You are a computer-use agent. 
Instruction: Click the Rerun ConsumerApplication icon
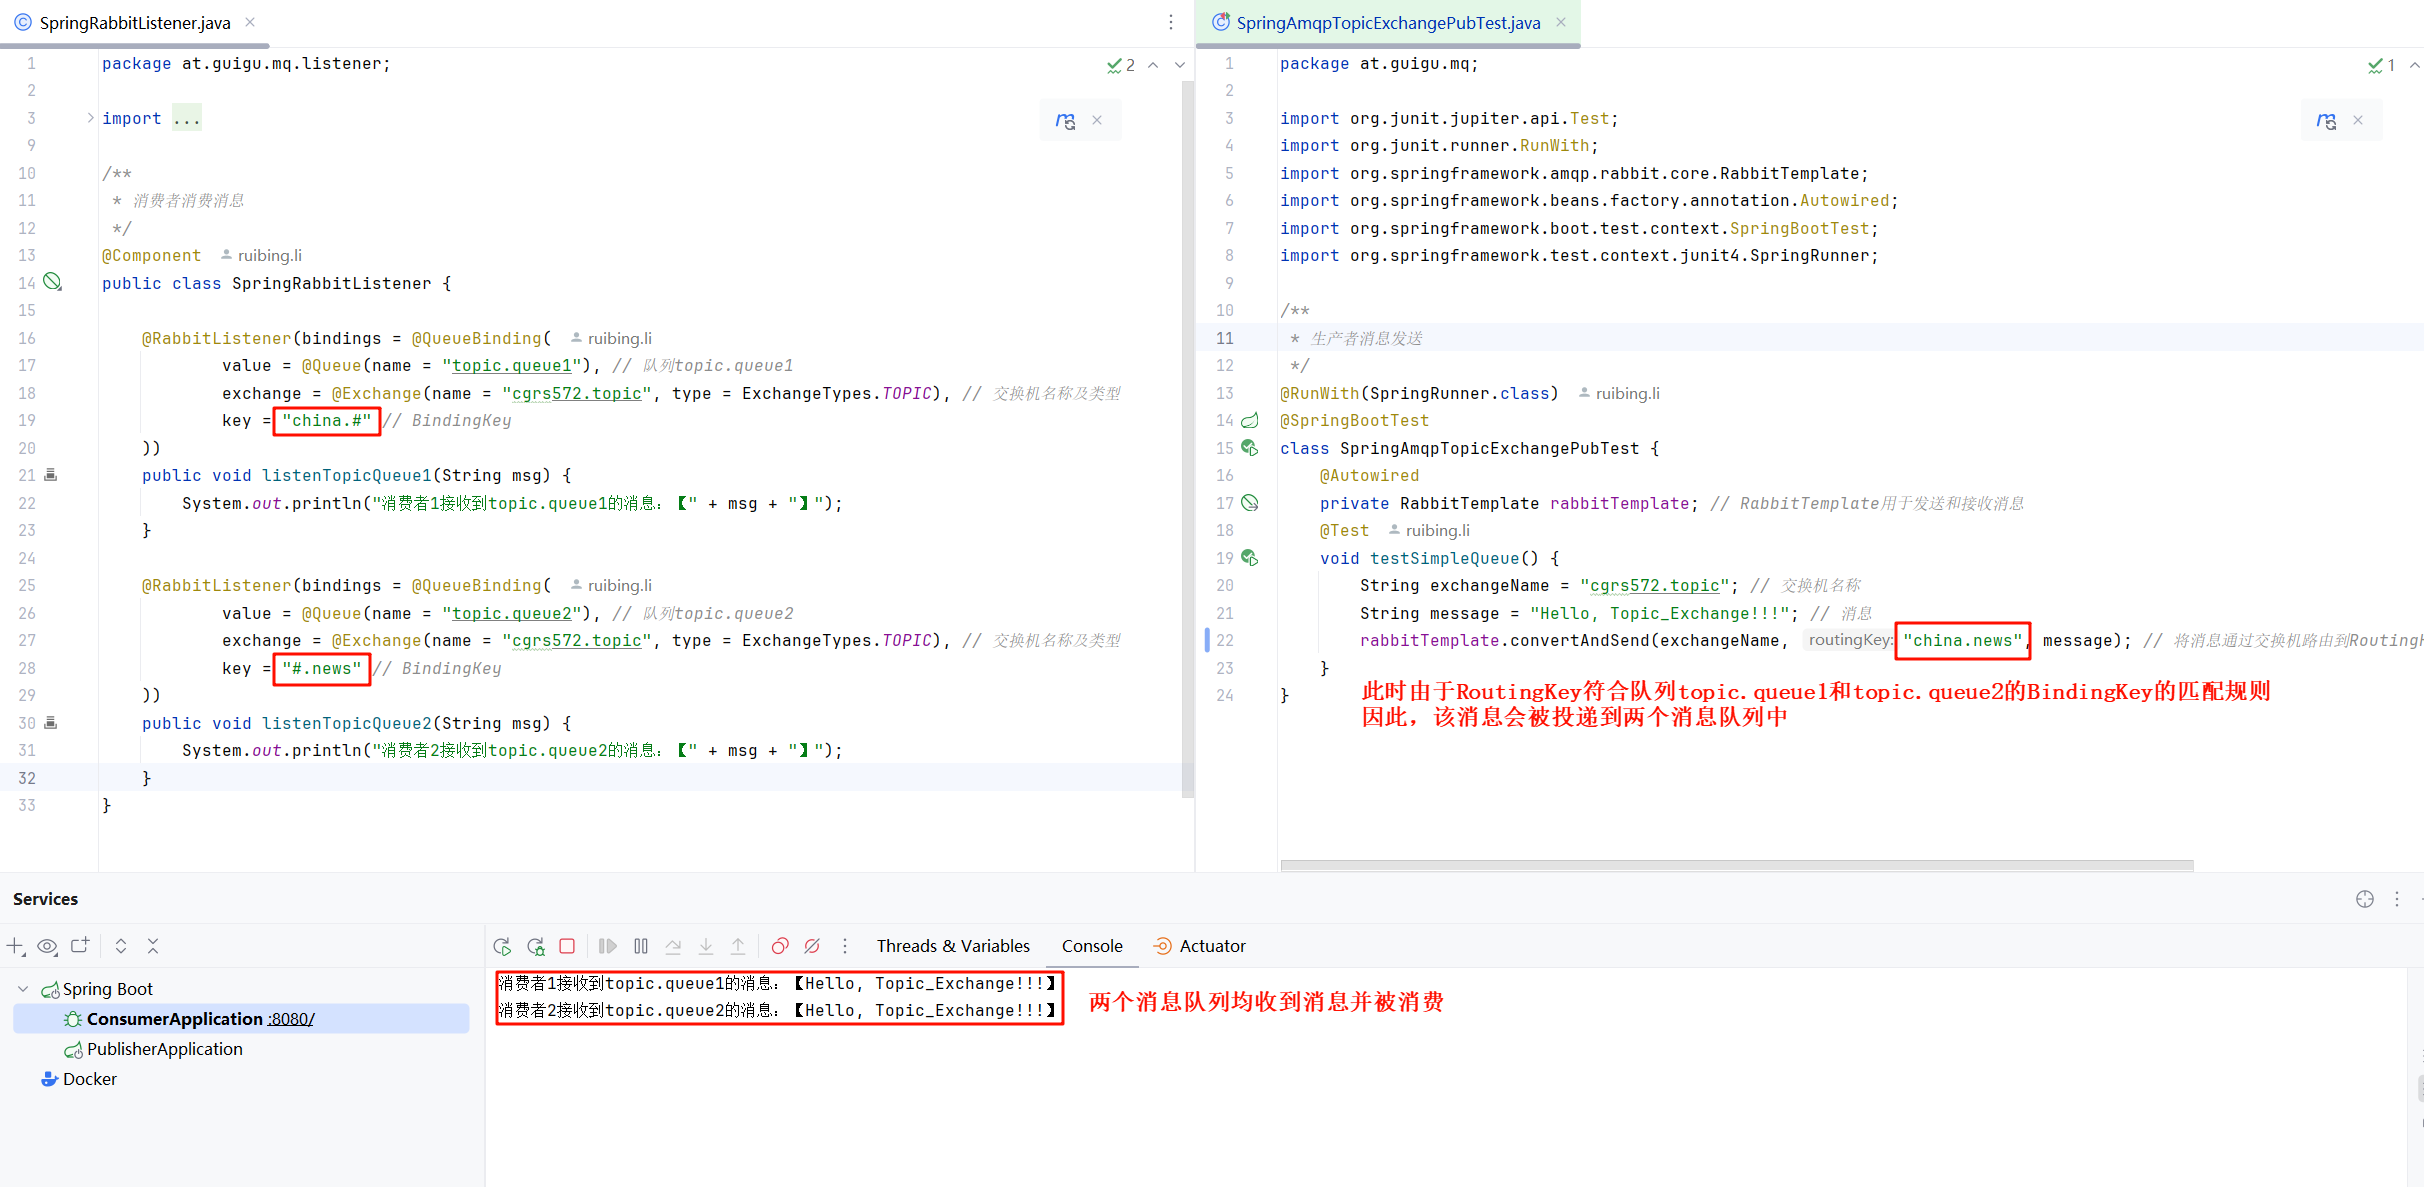point(502,946)
